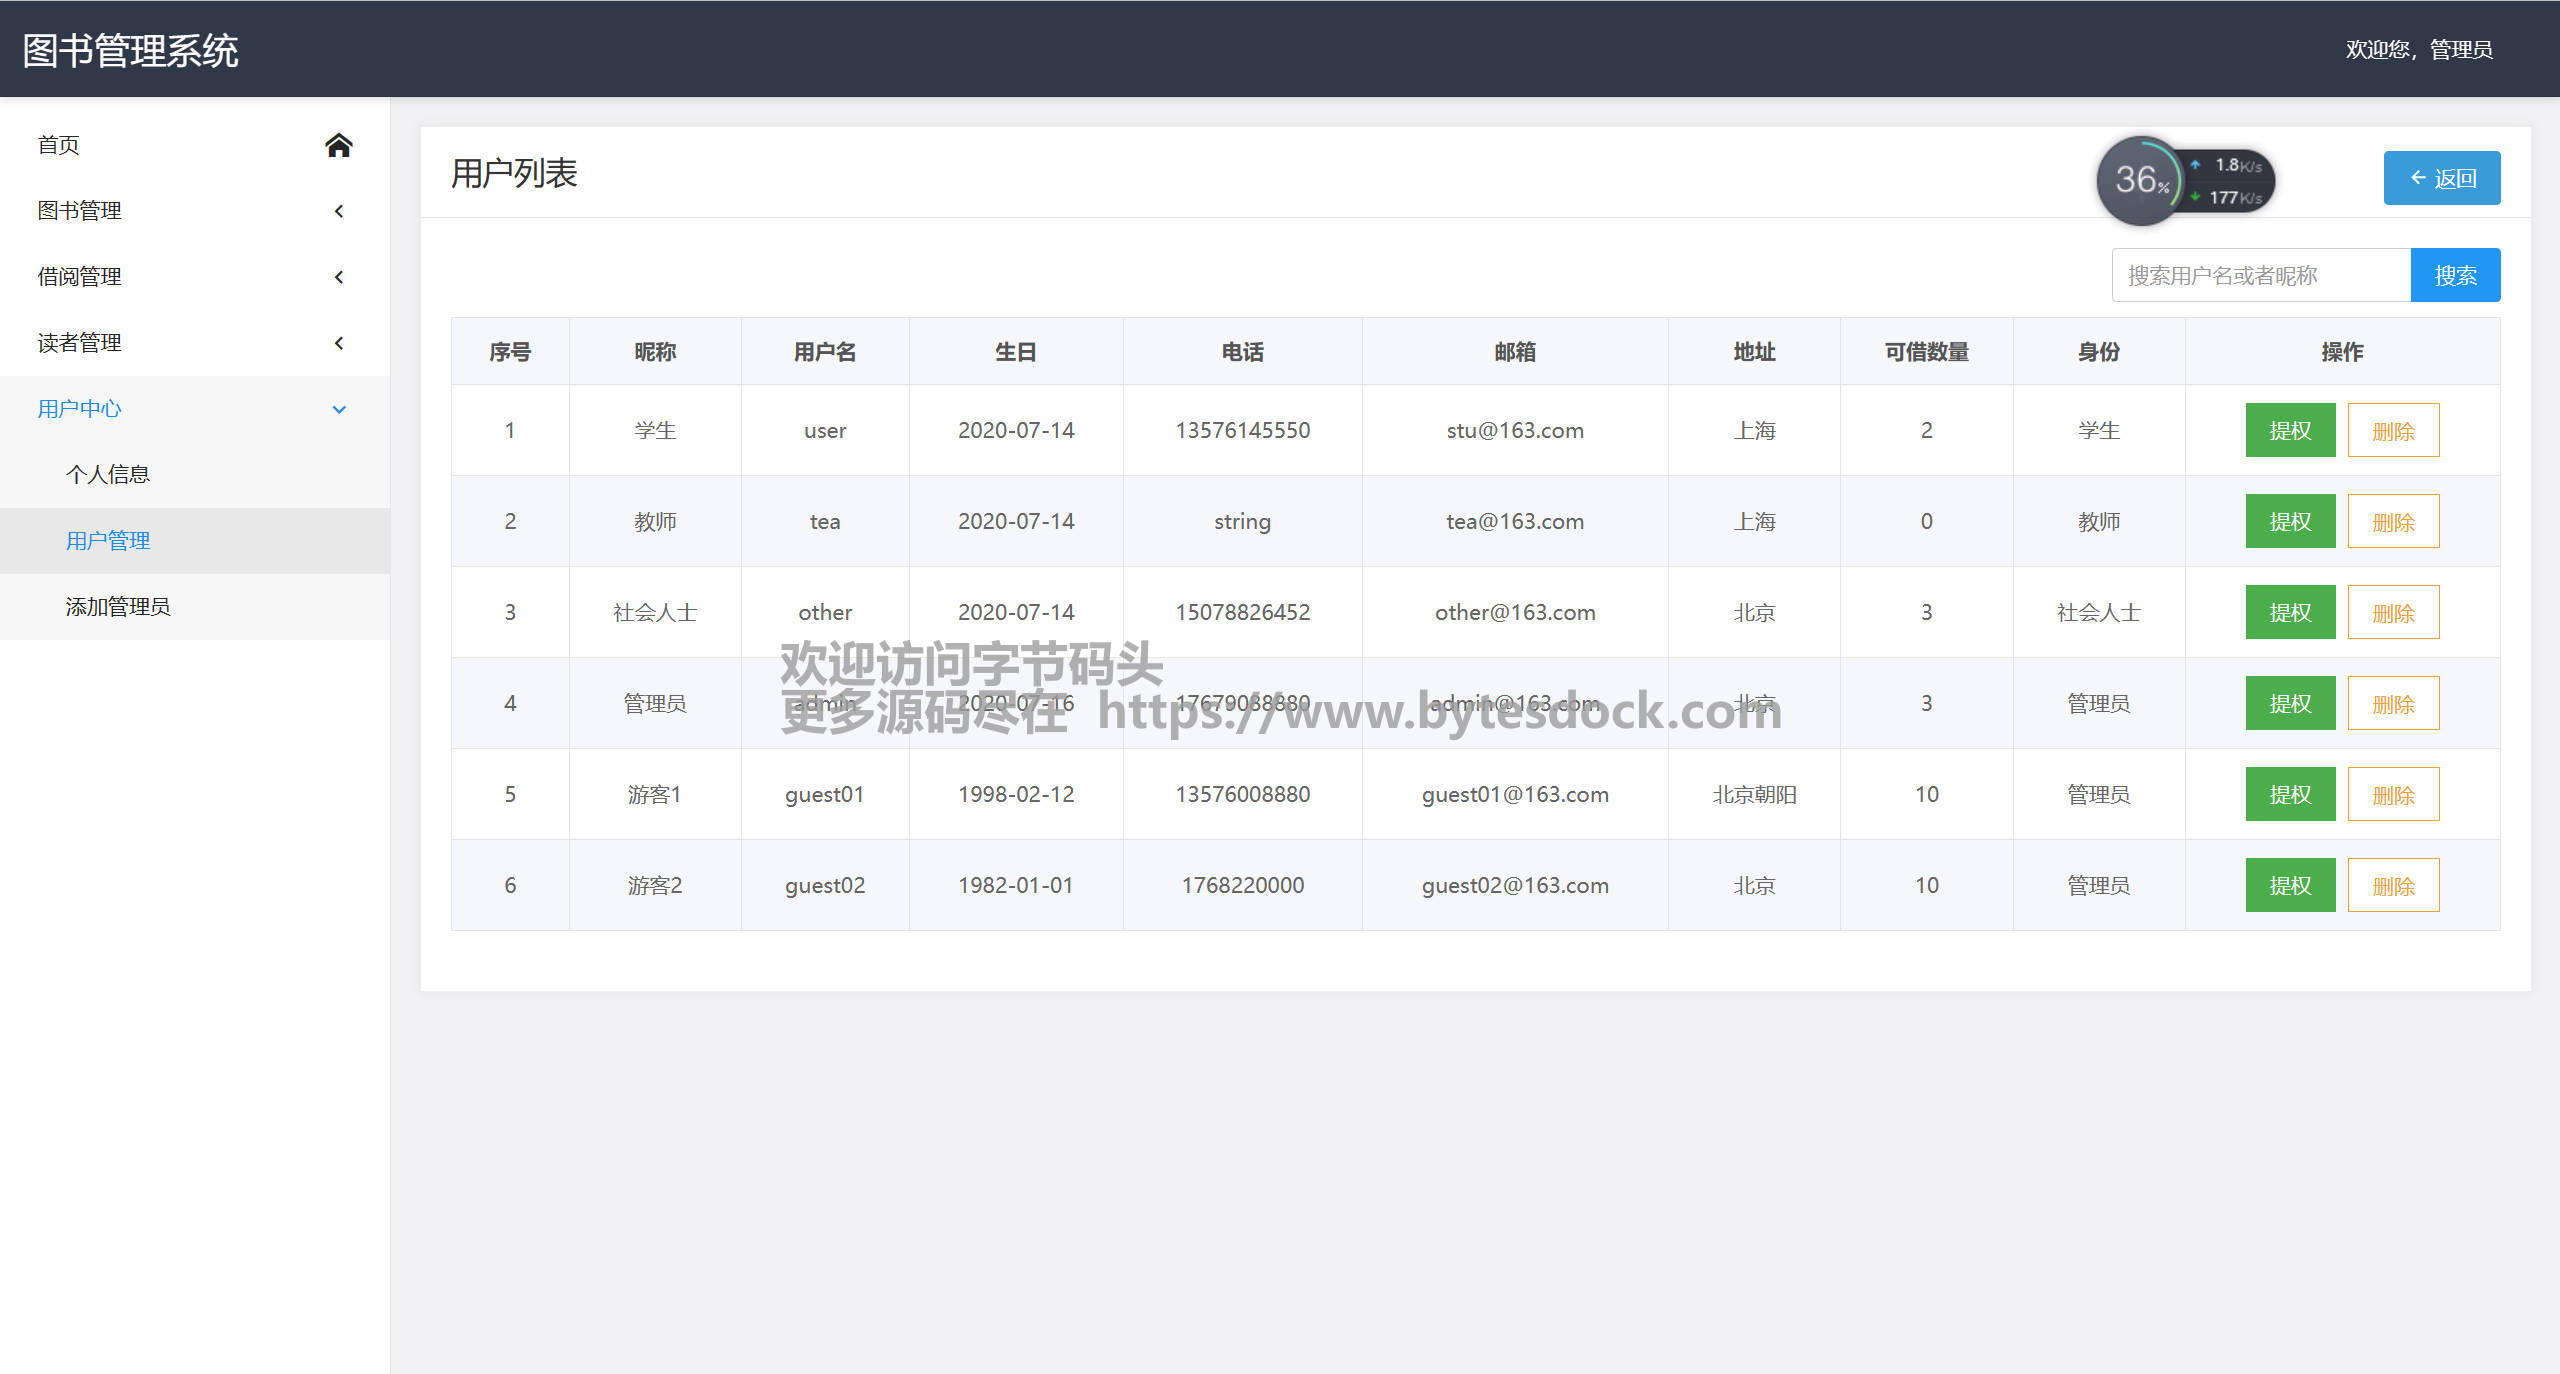Click the 返回 back button

2441,178
